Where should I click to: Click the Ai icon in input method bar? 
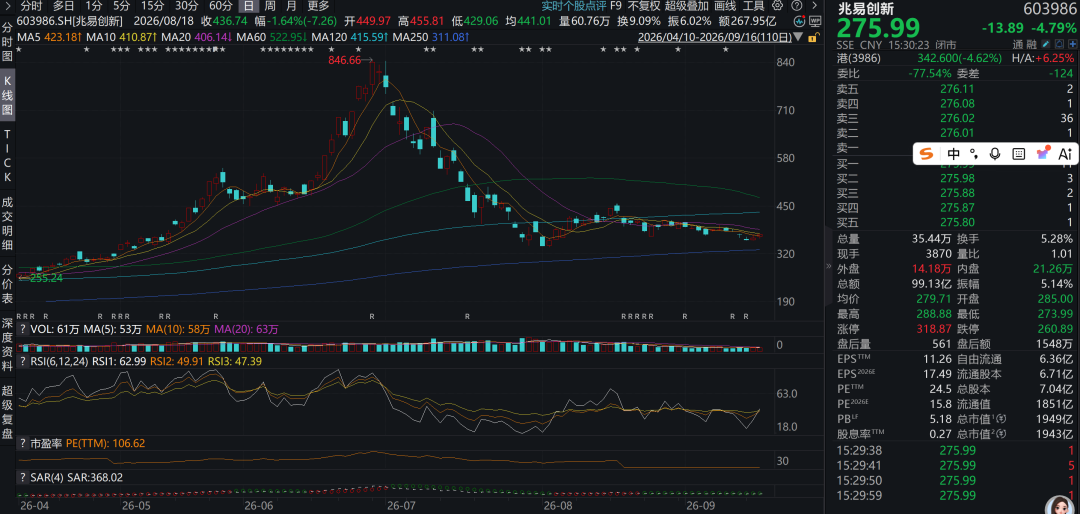pyautogui.click(x=1065, y=154)
